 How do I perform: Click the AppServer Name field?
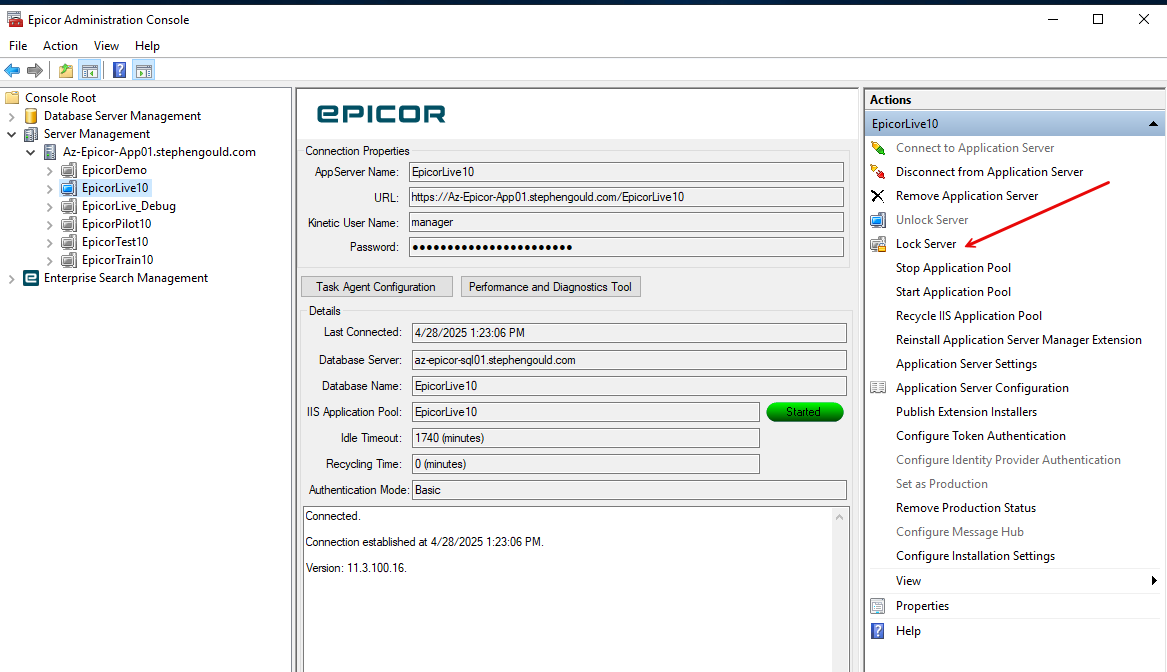click(x=626, y=172)
